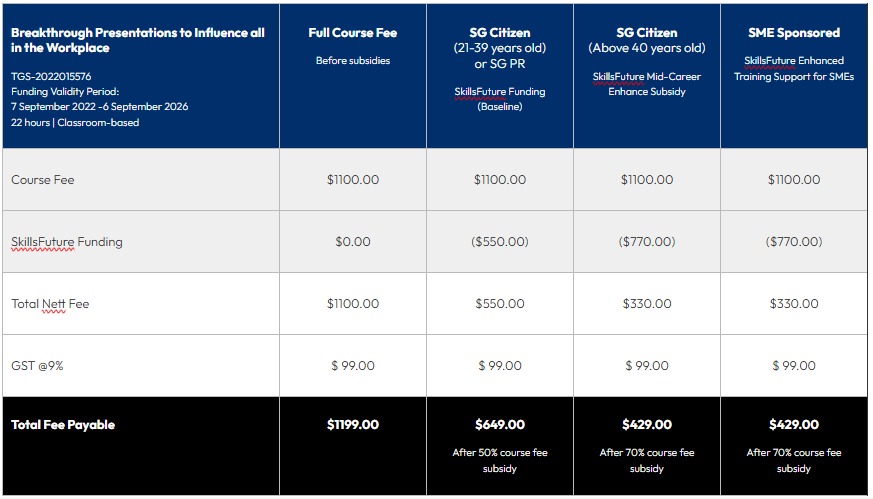Select the SkillsFuture Funding row label
873x499 pixels.
point(67,242)
